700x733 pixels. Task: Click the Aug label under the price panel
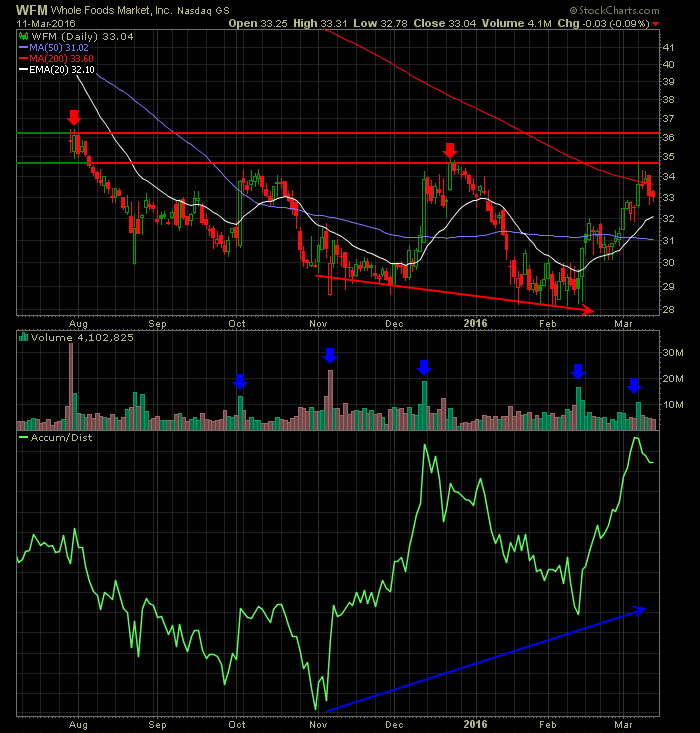[x=78, y=323]
